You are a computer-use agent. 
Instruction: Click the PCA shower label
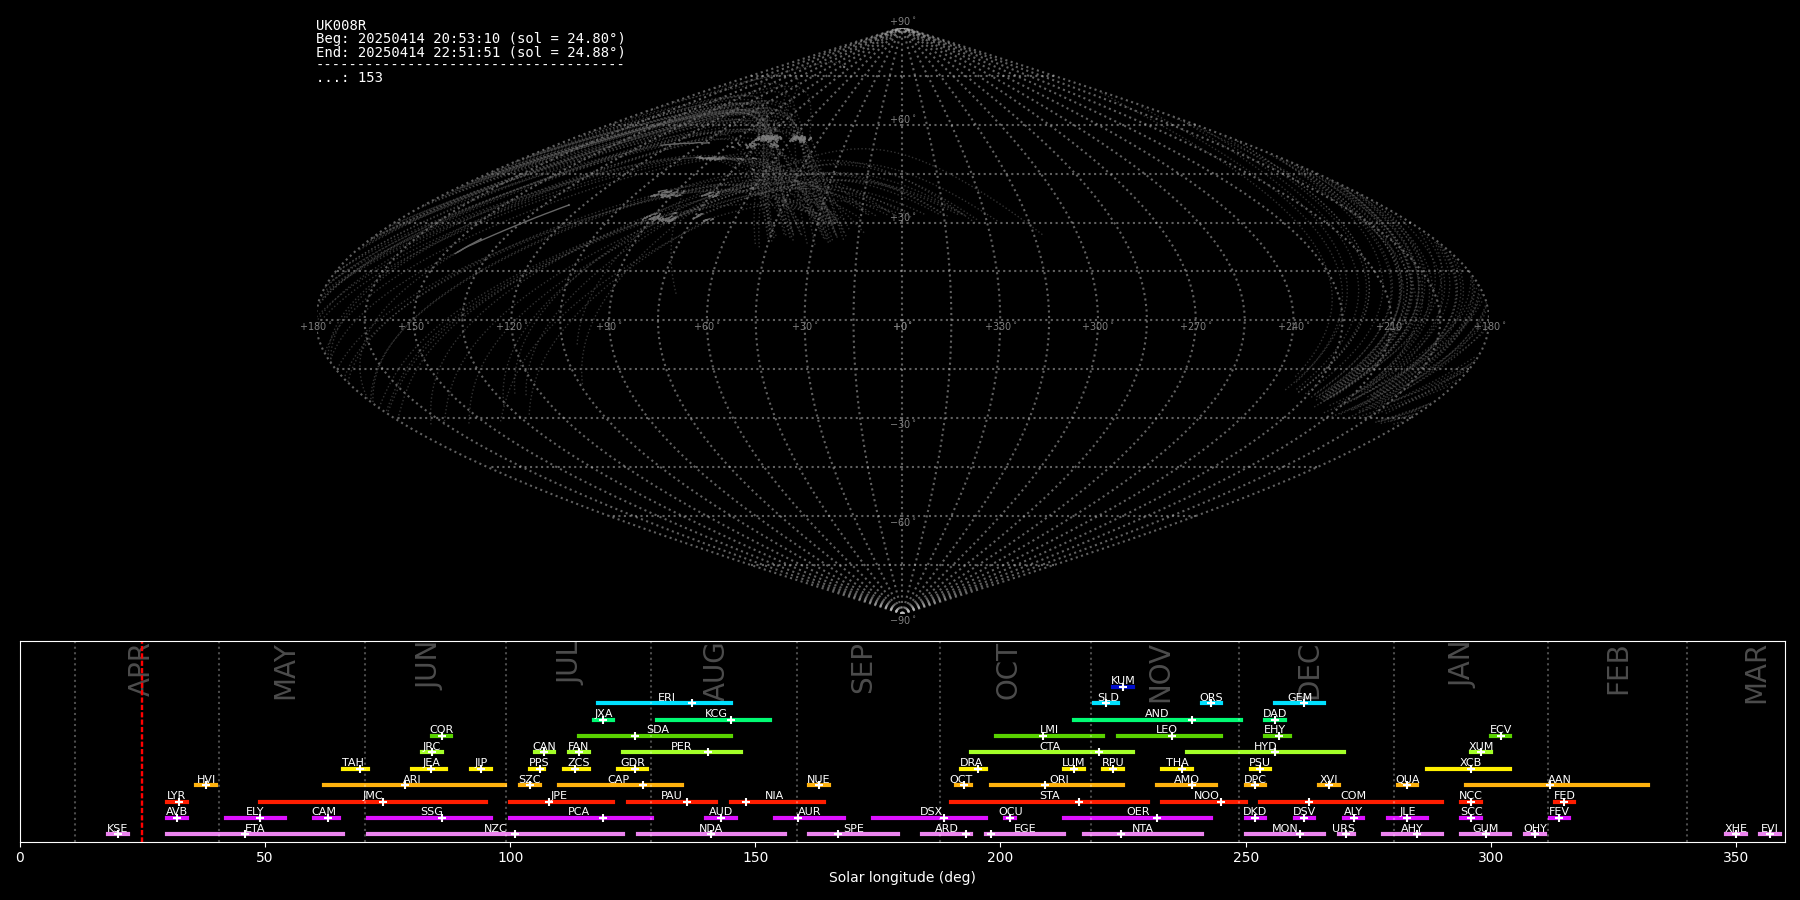[x=579, y=812]
